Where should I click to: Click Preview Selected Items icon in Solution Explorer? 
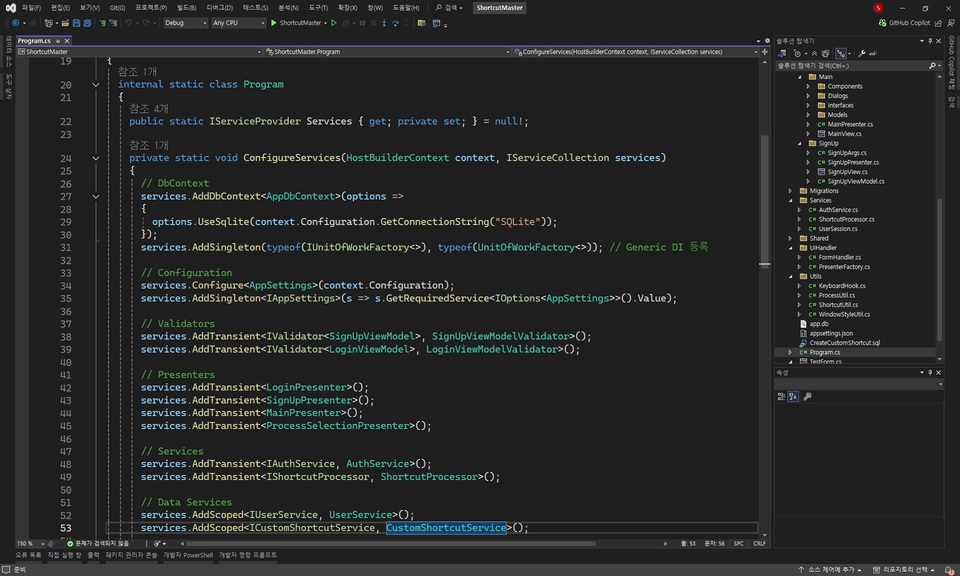pyautogui.click(x=873, y=53)
